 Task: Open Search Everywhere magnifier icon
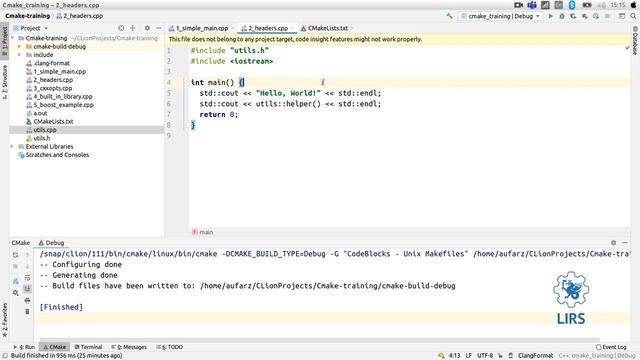(x=633, y=16)
